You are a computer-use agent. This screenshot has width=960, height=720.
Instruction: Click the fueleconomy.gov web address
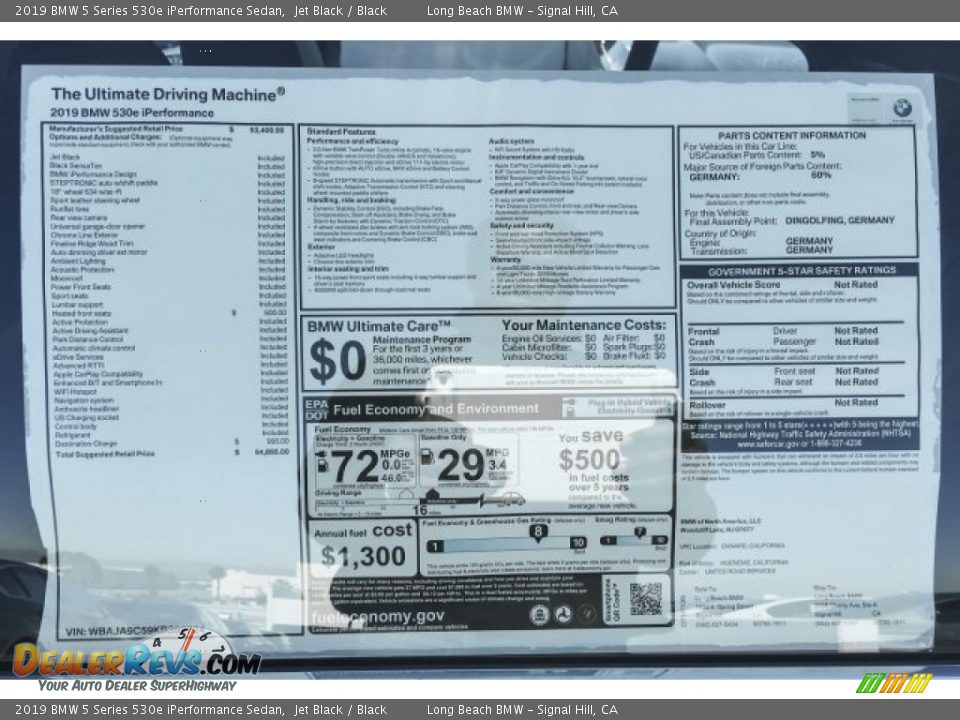(x=377, y=617)
